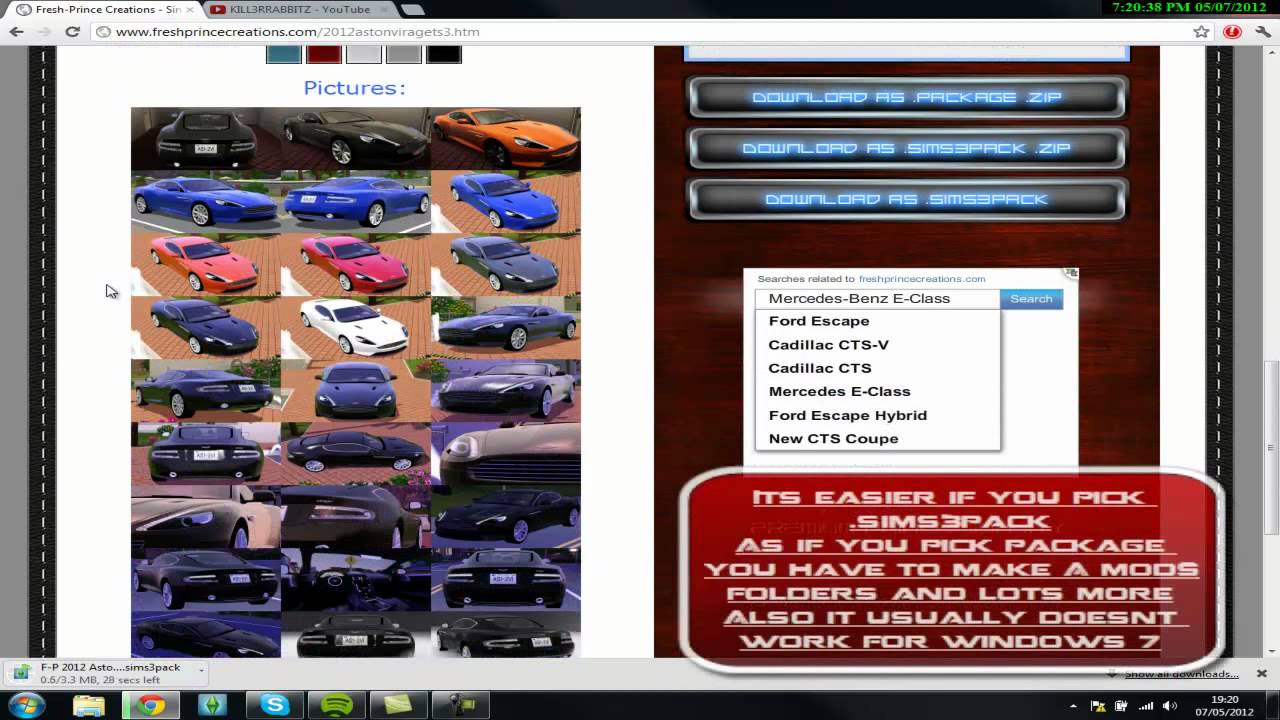Open Windows Explorer from taskbar

click(88, 706)
